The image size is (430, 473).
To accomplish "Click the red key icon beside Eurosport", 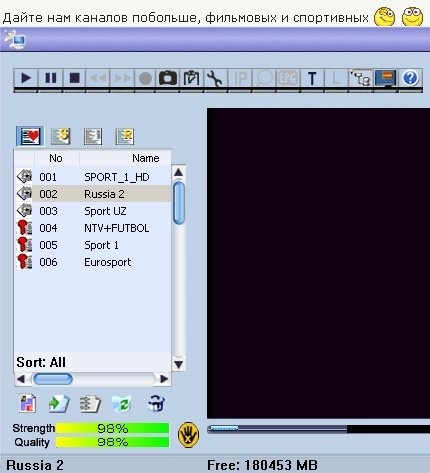I will coord(24,262).
